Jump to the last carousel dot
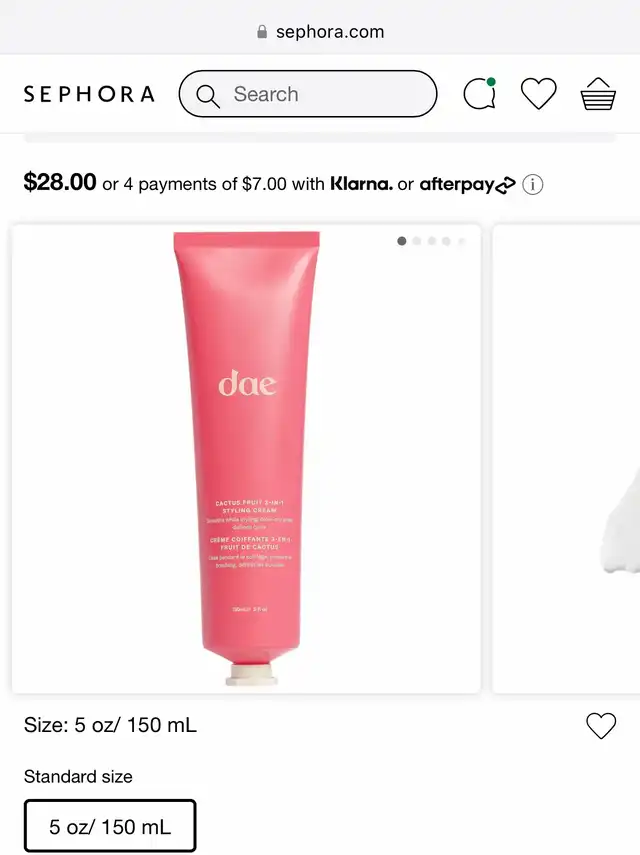This screenshot has height=855, width=640. pyautogui.click(x=462, y=241)
